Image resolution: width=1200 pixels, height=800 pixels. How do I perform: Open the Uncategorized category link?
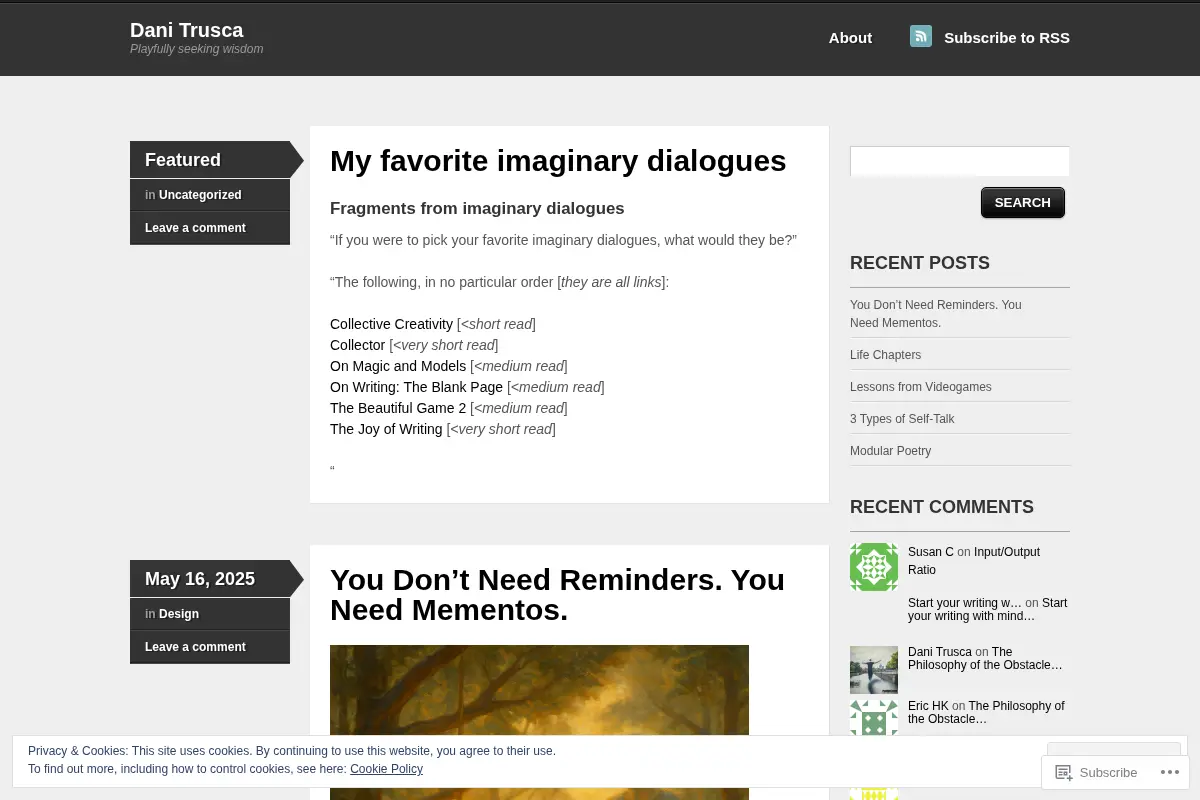(200, 195)
